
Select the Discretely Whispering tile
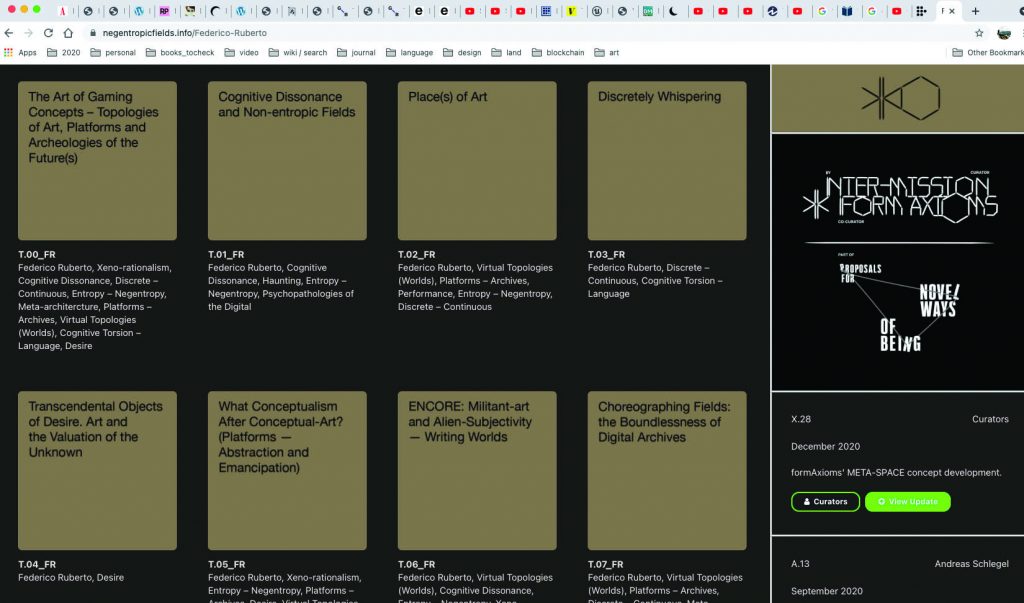tap(667, 160)
